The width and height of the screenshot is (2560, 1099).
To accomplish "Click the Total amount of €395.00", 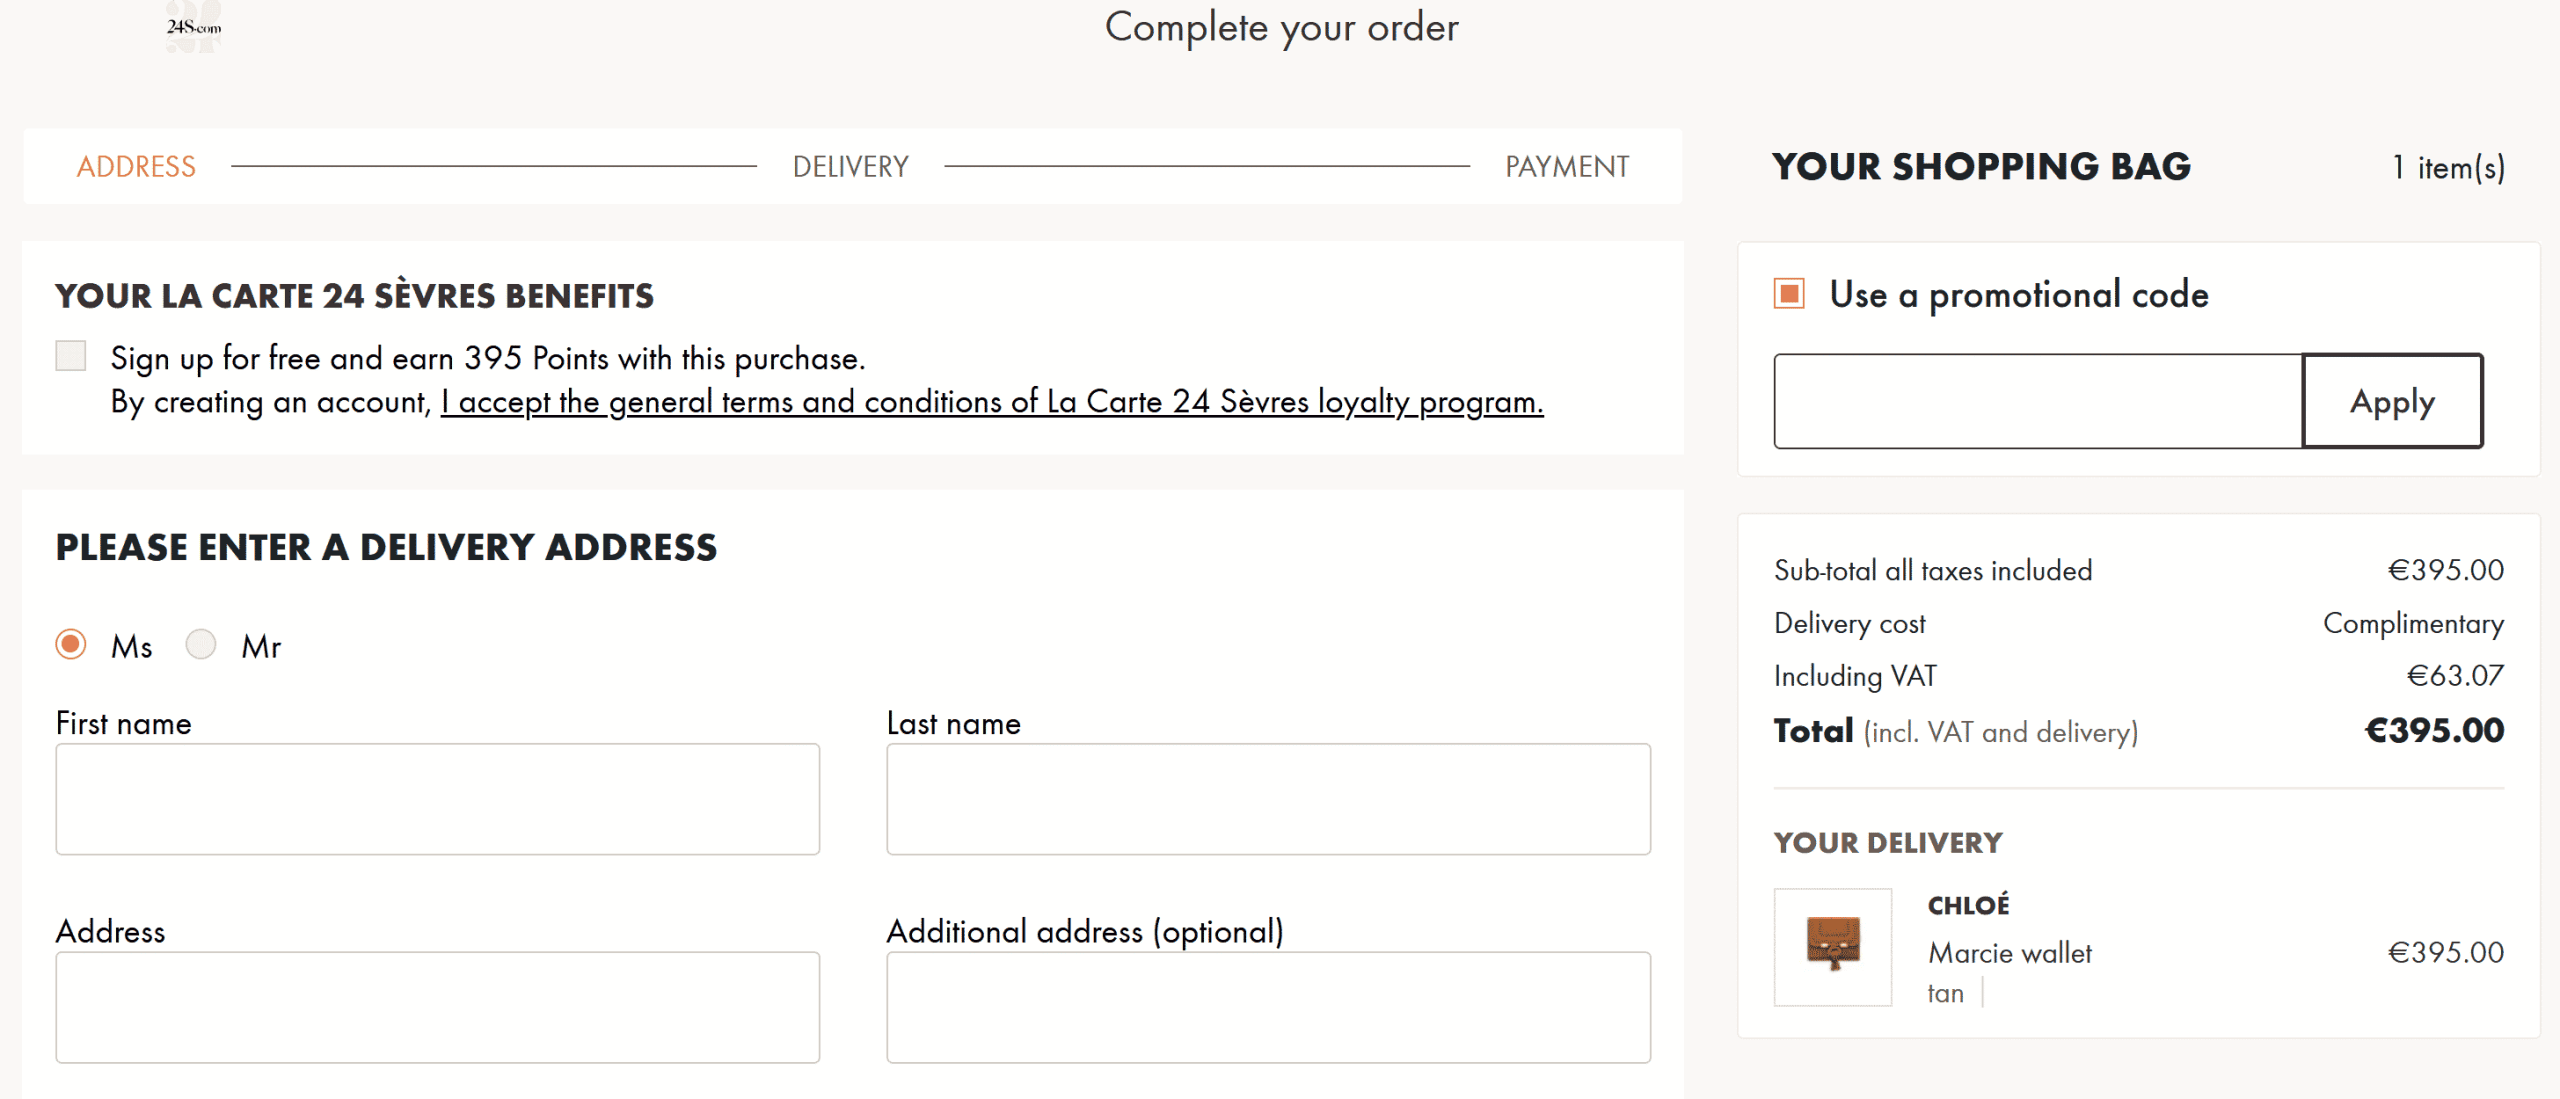I will point(2437,730).
